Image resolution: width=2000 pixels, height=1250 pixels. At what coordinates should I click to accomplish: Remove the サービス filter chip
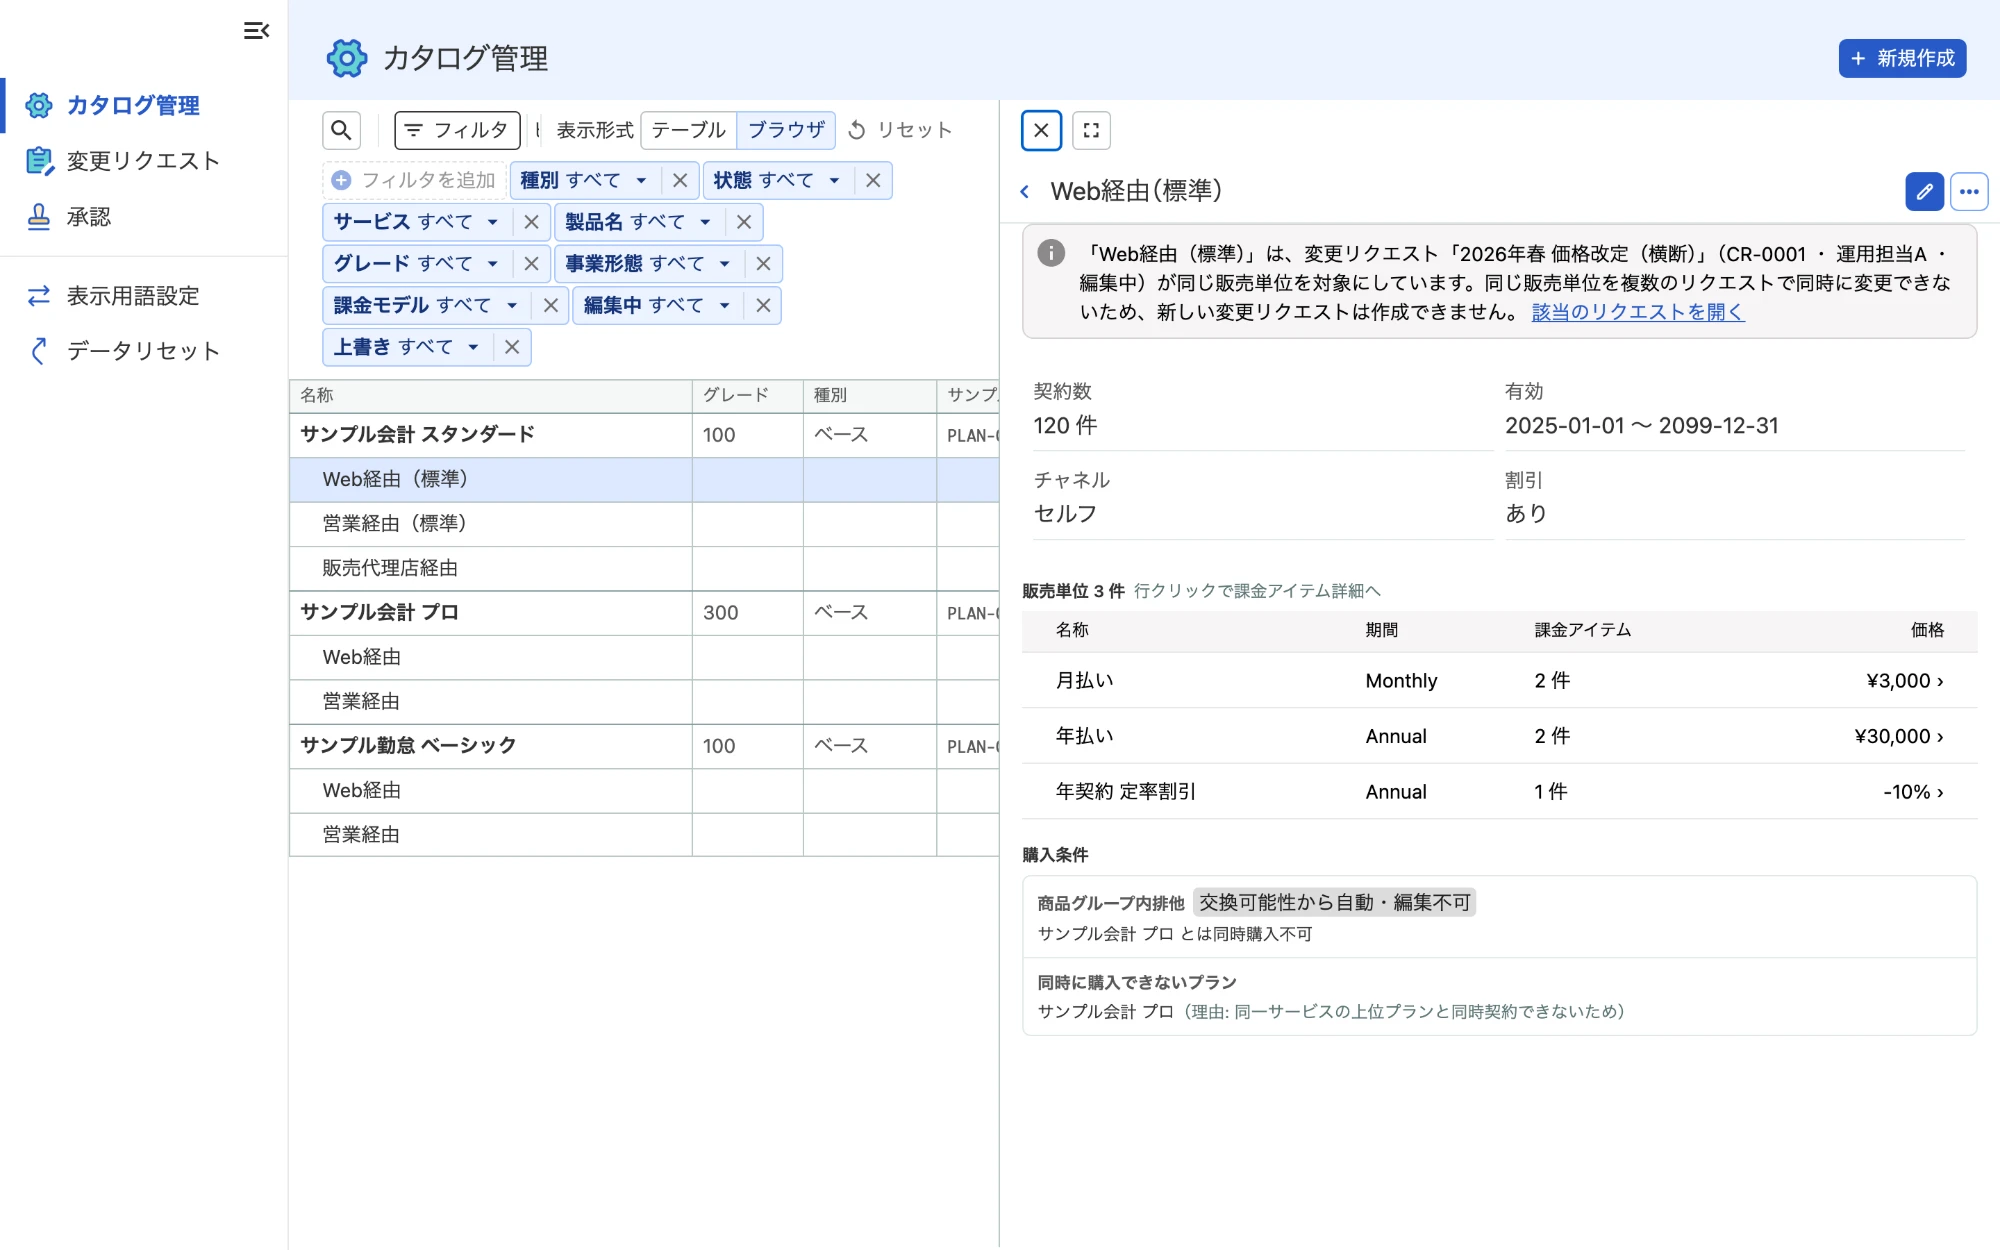531,222
